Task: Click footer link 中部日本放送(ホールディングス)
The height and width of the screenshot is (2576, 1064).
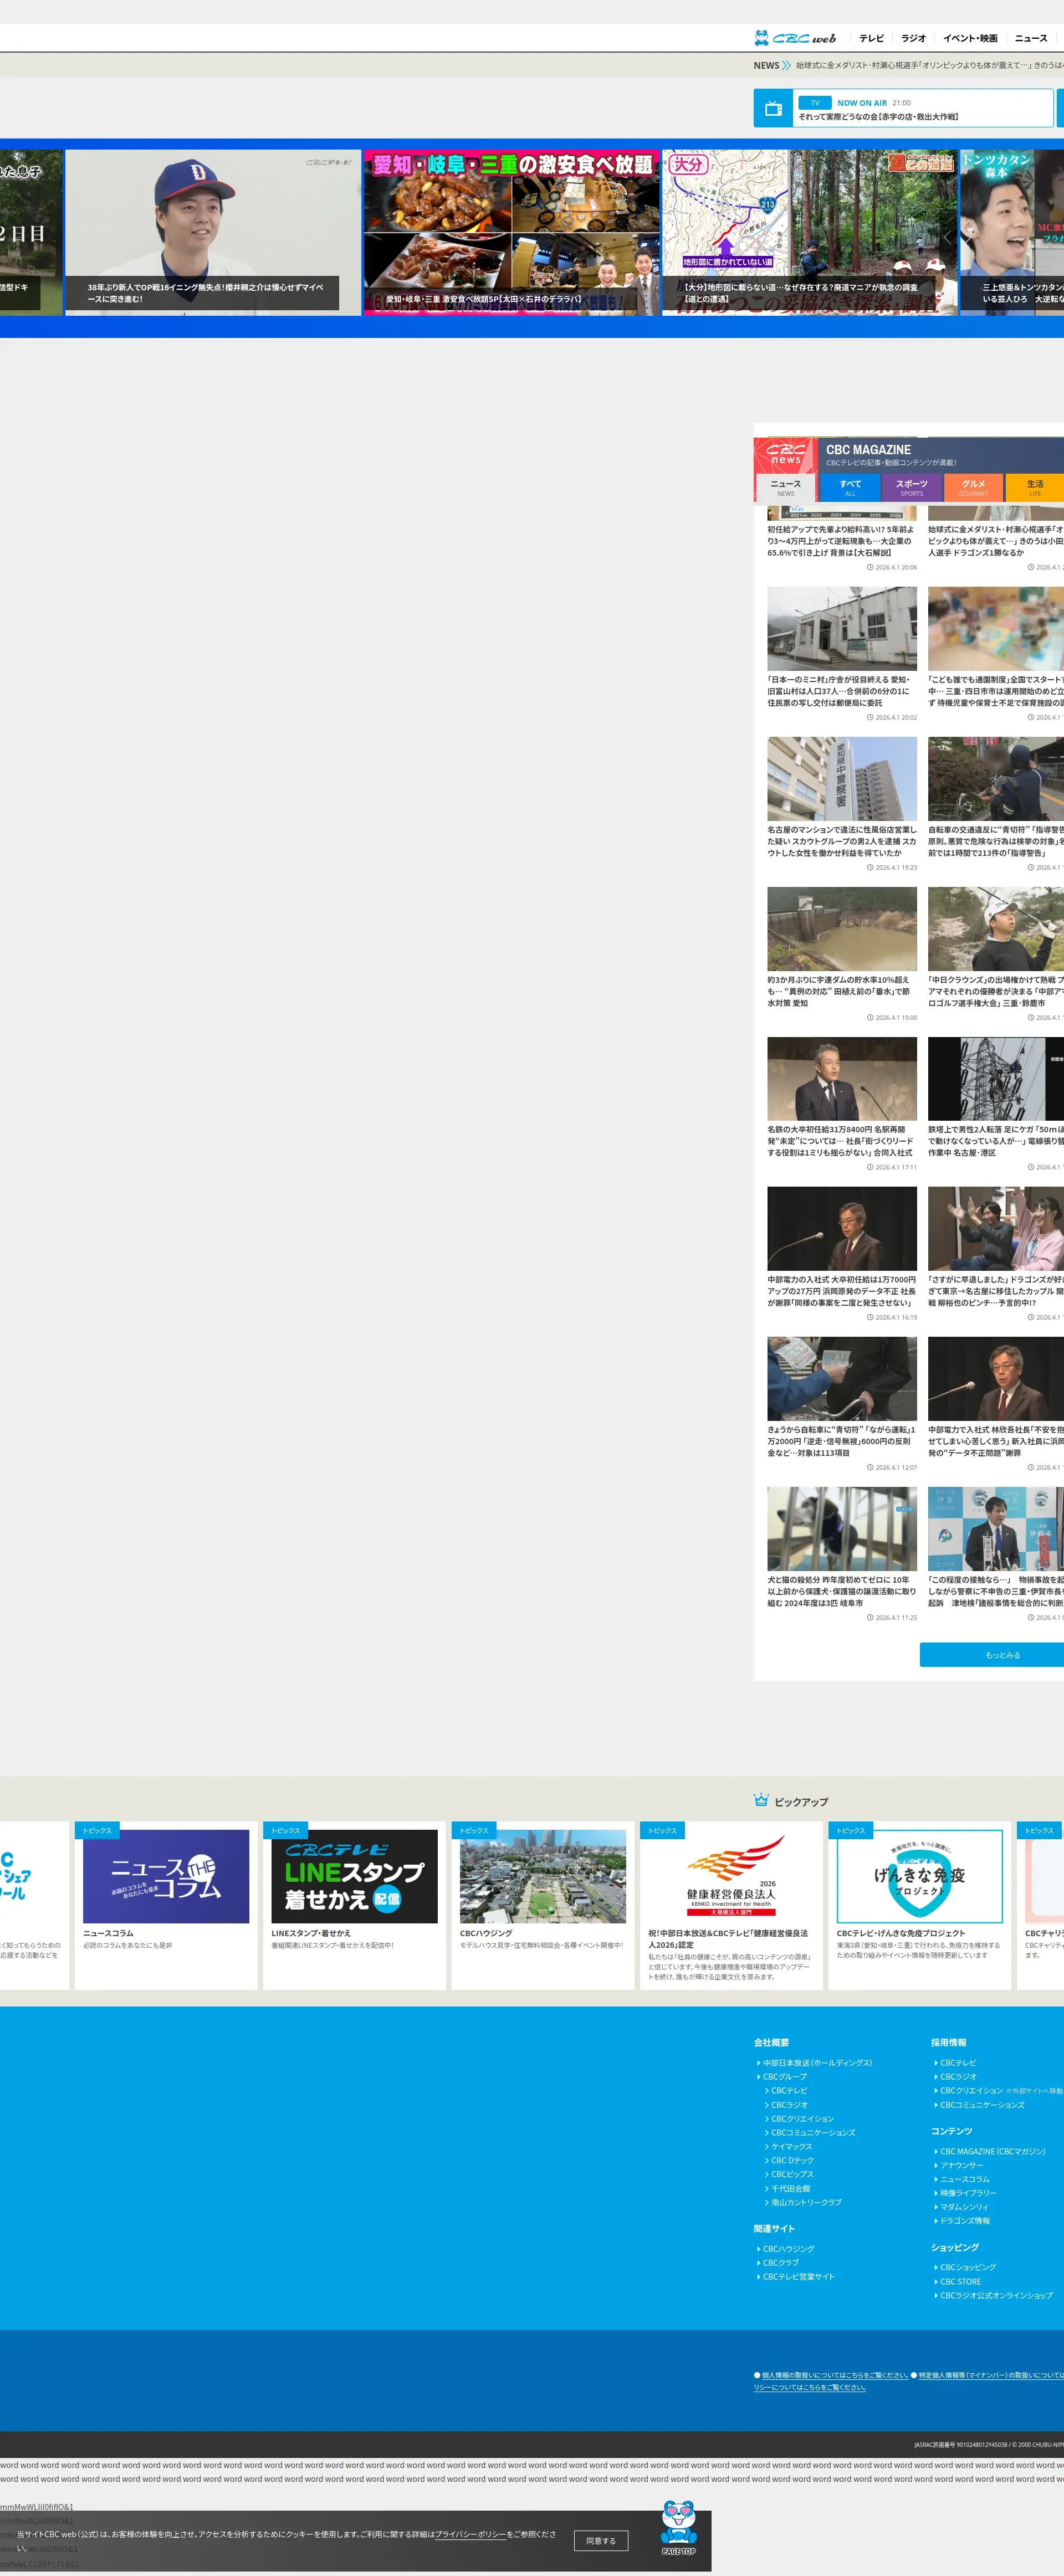Action: pyautogui.click(x=817, y=2063)
